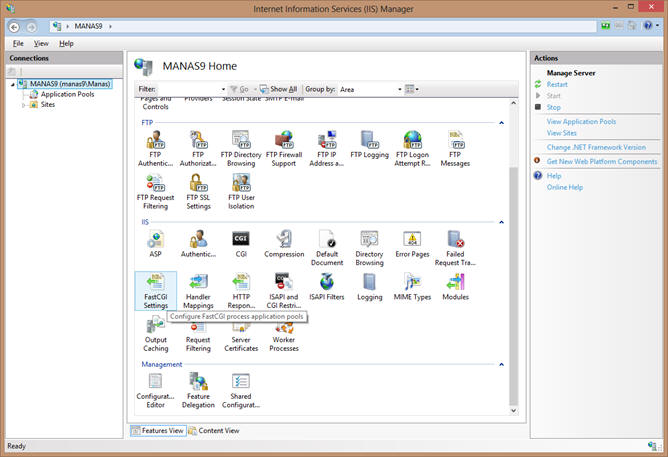Open FTP Messages feature

point(455,149)
